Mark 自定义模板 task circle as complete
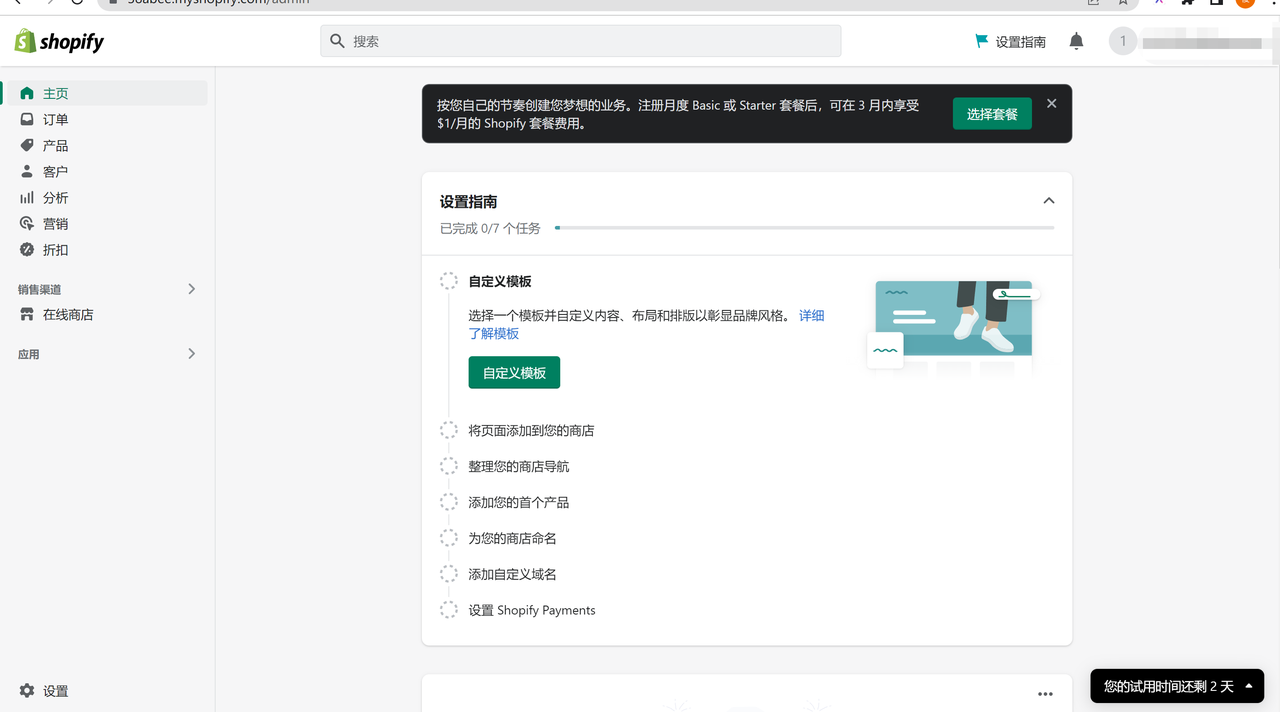This screenshot has width=1280, height=712. click(449, 281)
